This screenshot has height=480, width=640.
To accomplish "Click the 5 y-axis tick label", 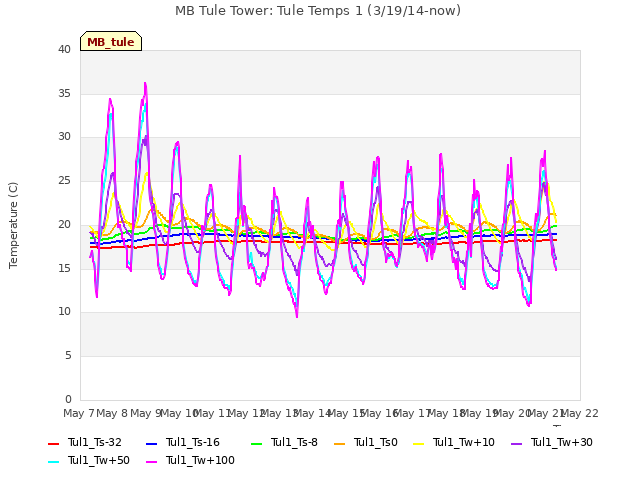I will [68, 356].
